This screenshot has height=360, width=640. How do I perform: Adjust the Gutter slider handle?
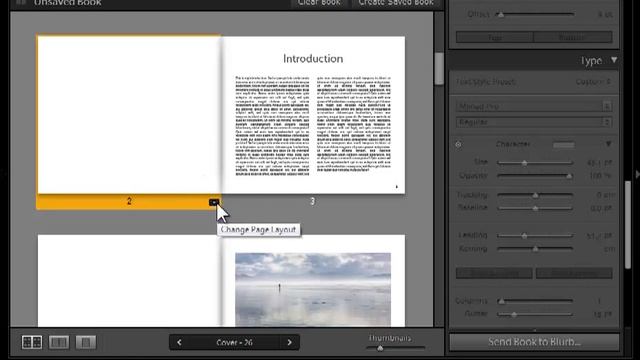[x=514, y=314]
